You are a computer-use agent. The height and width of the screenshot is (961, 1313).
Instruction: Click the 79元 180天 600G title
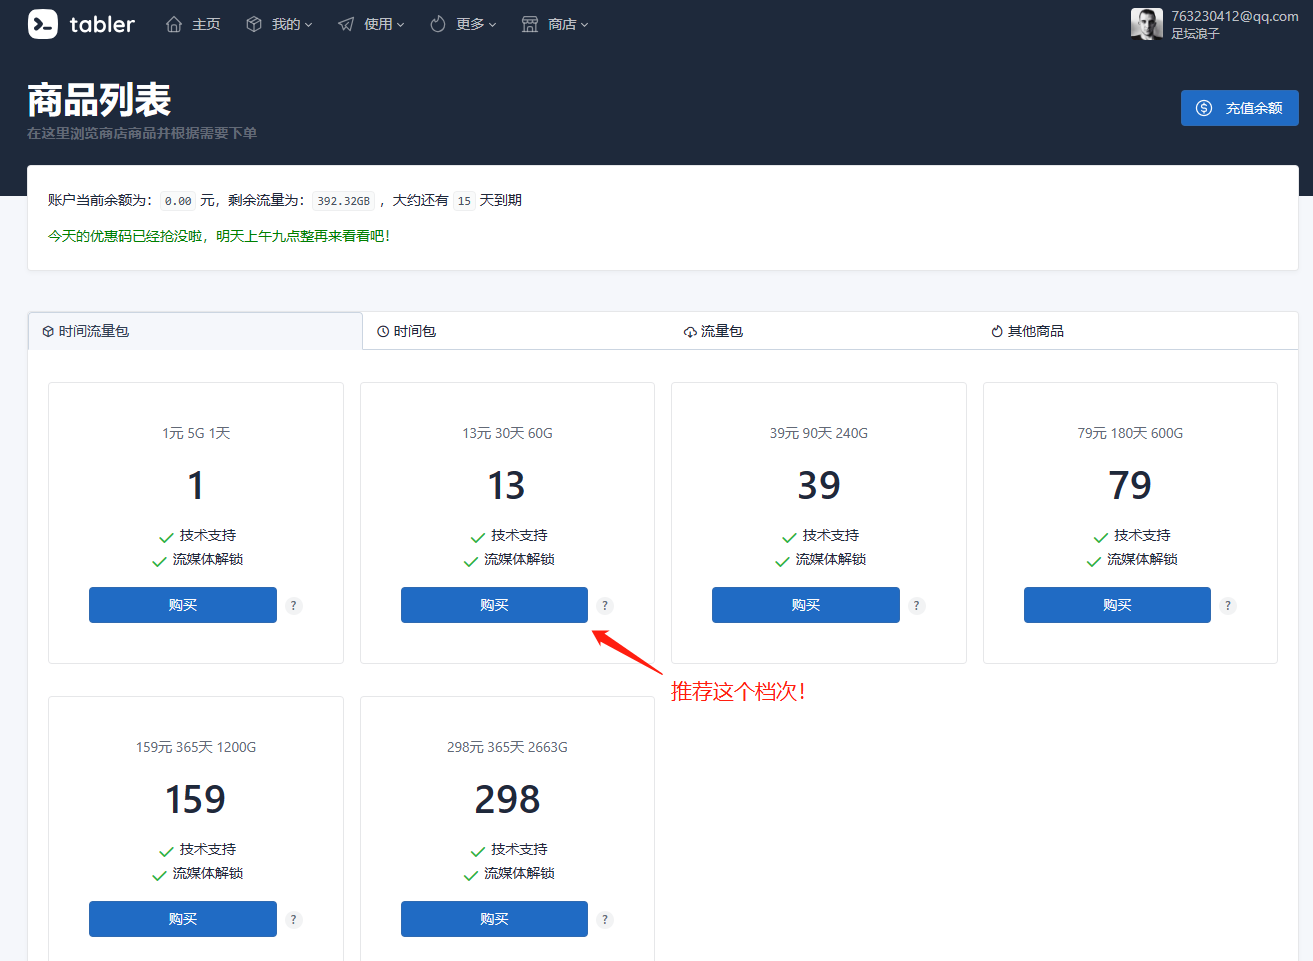1130,433
